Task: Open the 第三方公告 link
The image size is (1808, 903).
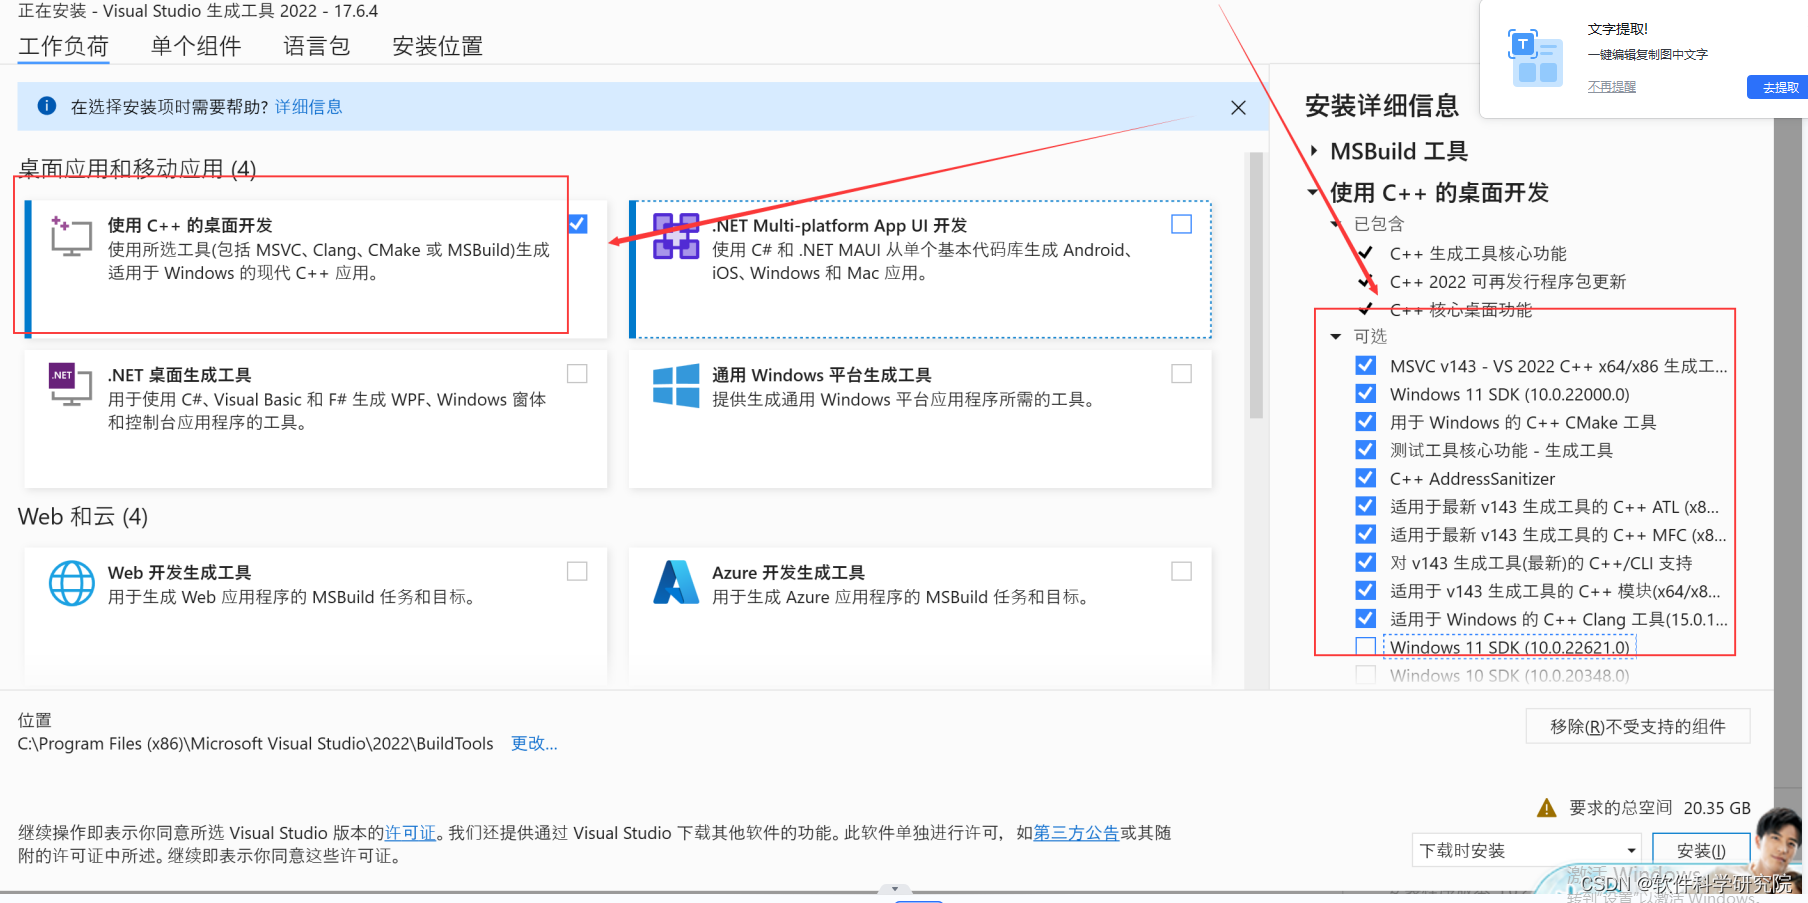Action: [1076, 832]
